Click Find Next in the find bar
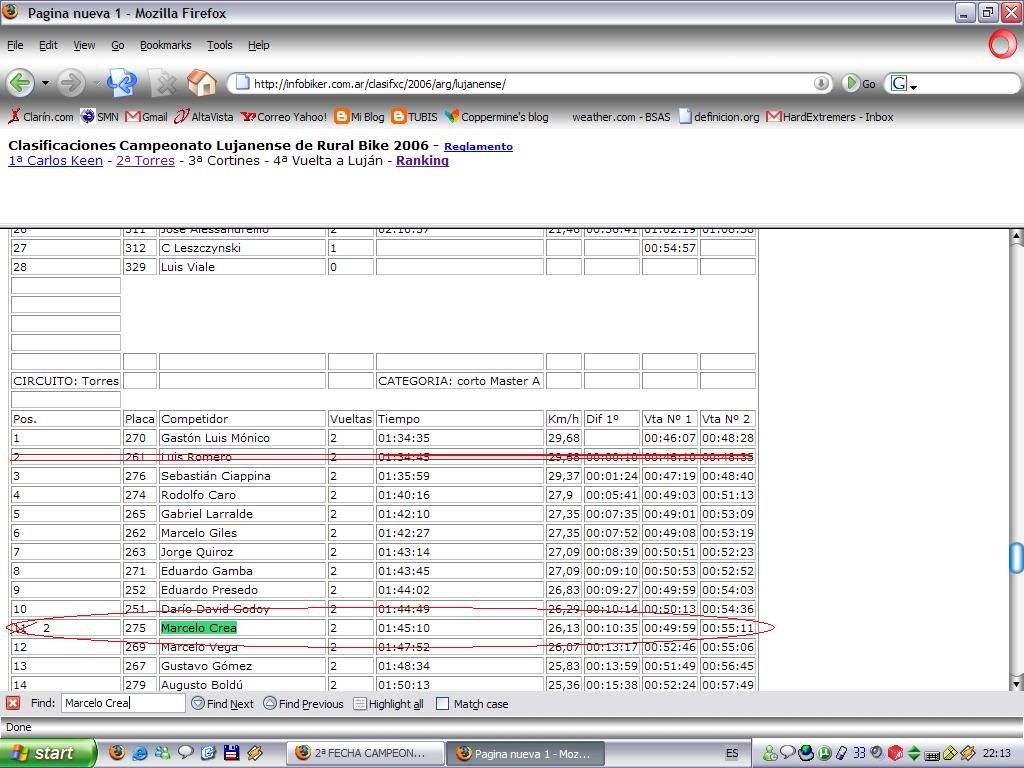Screen dimensions: 1024x768 pyautogui.click(x=222, y=704)
